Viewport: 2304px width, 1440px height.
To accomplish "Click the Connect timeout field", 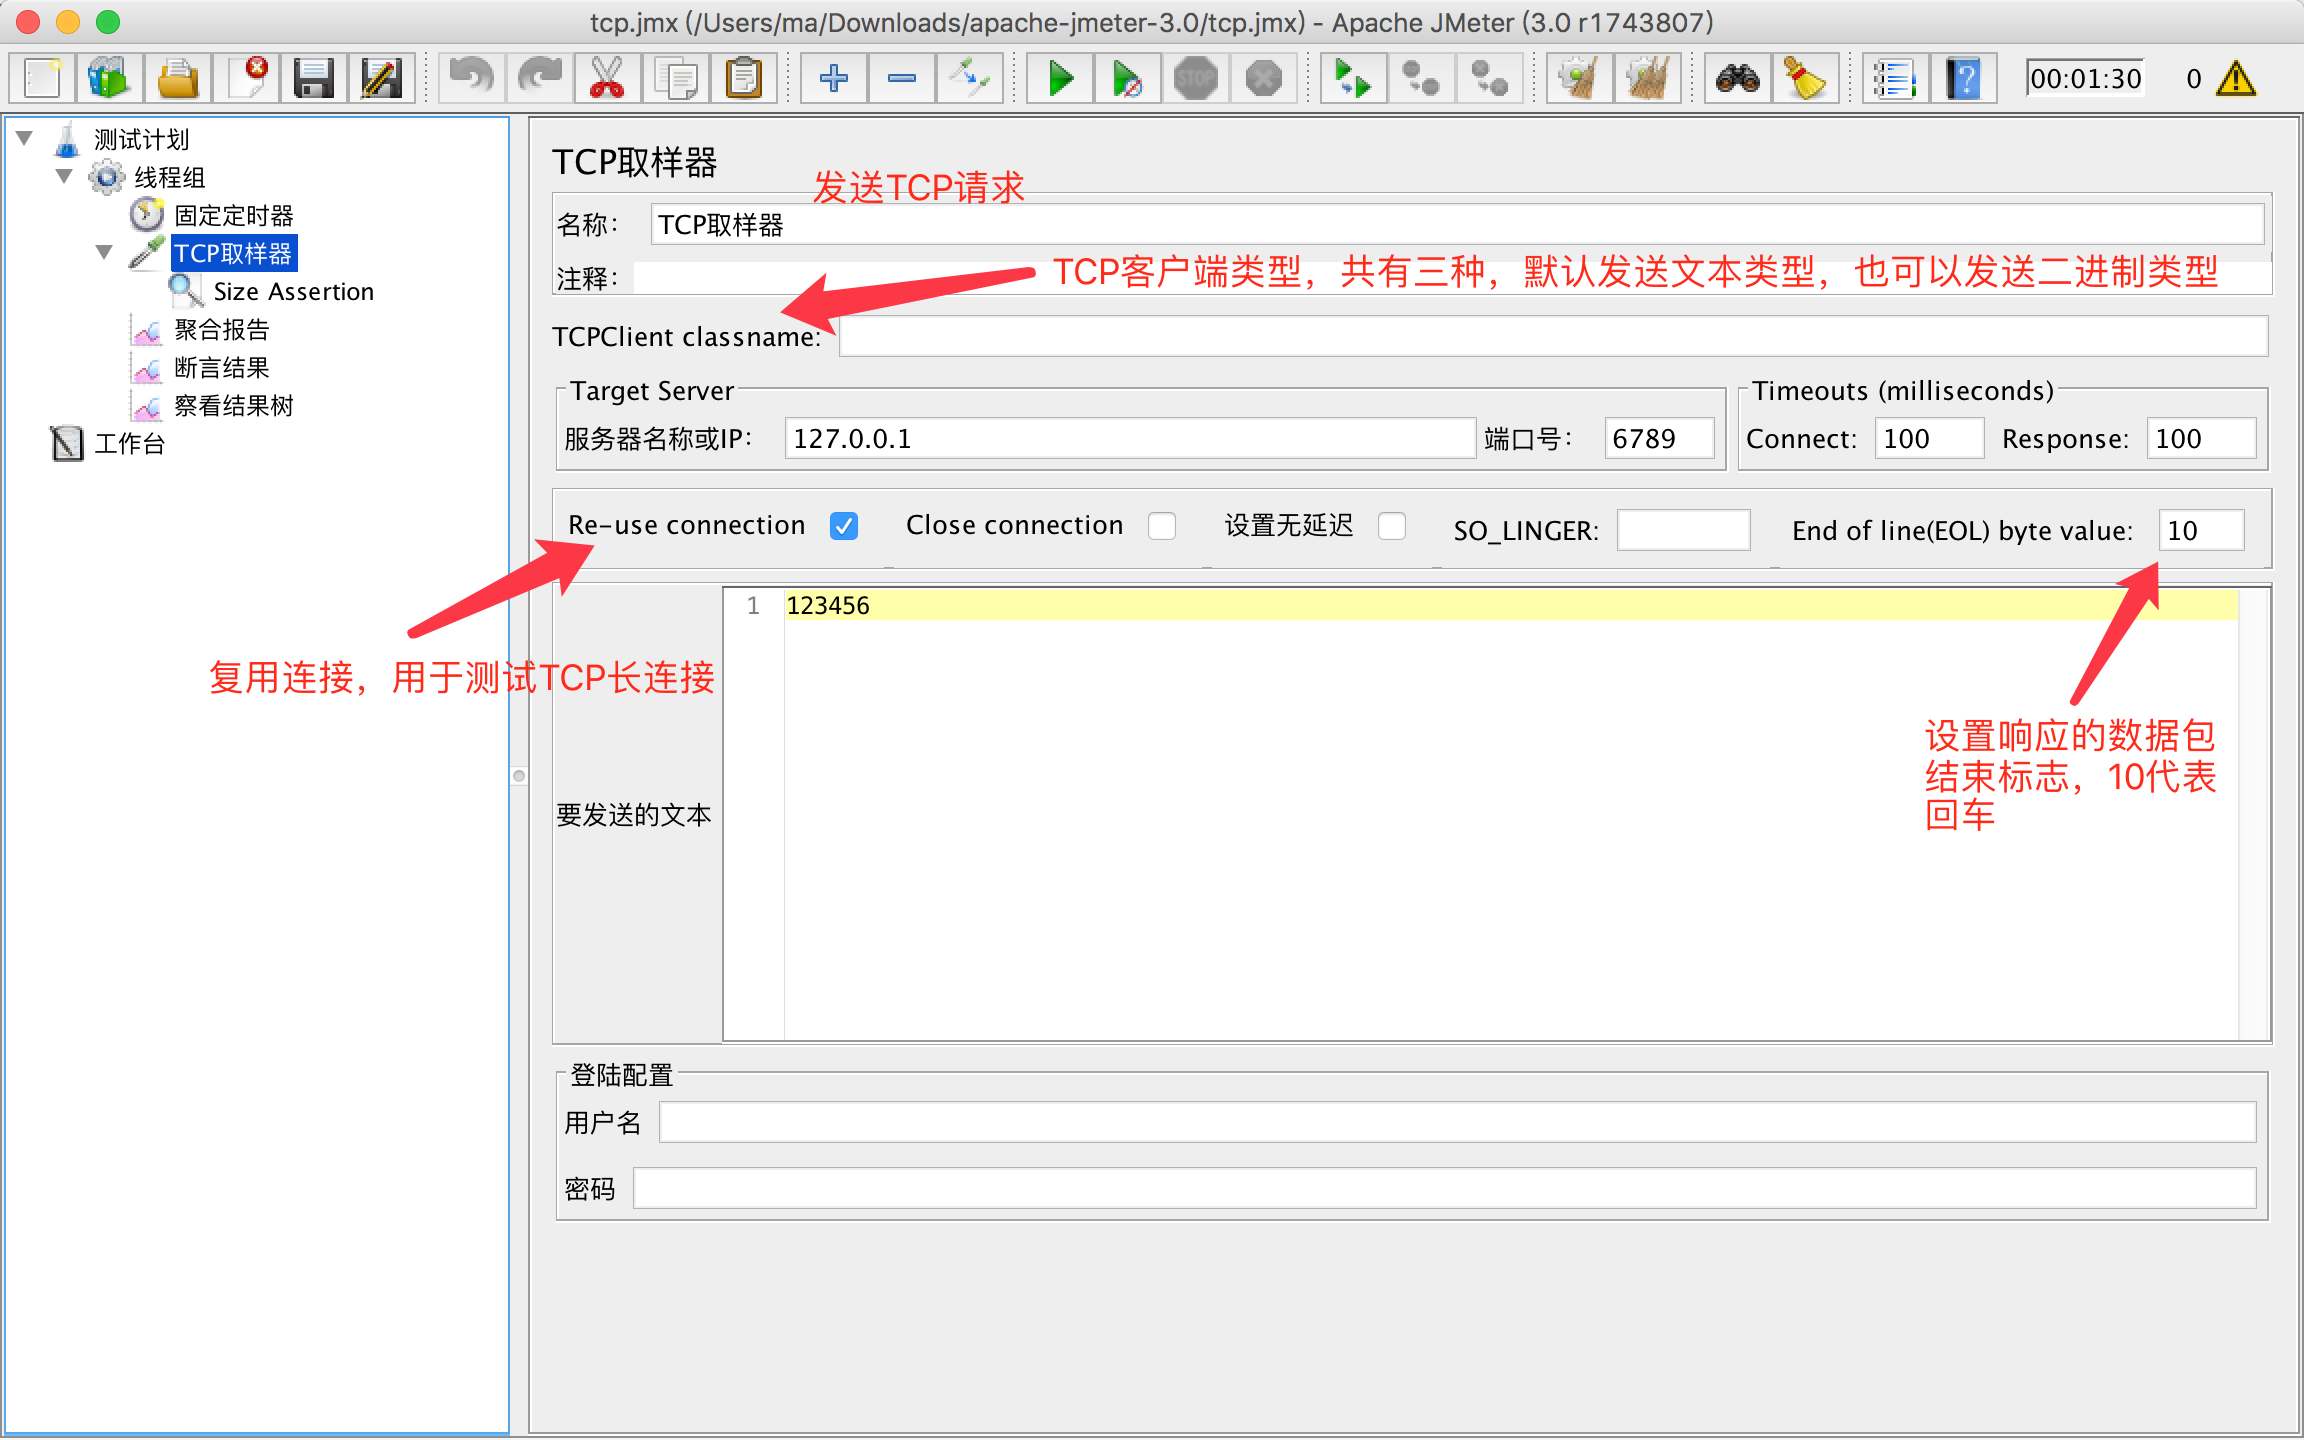I will 1929,438.
